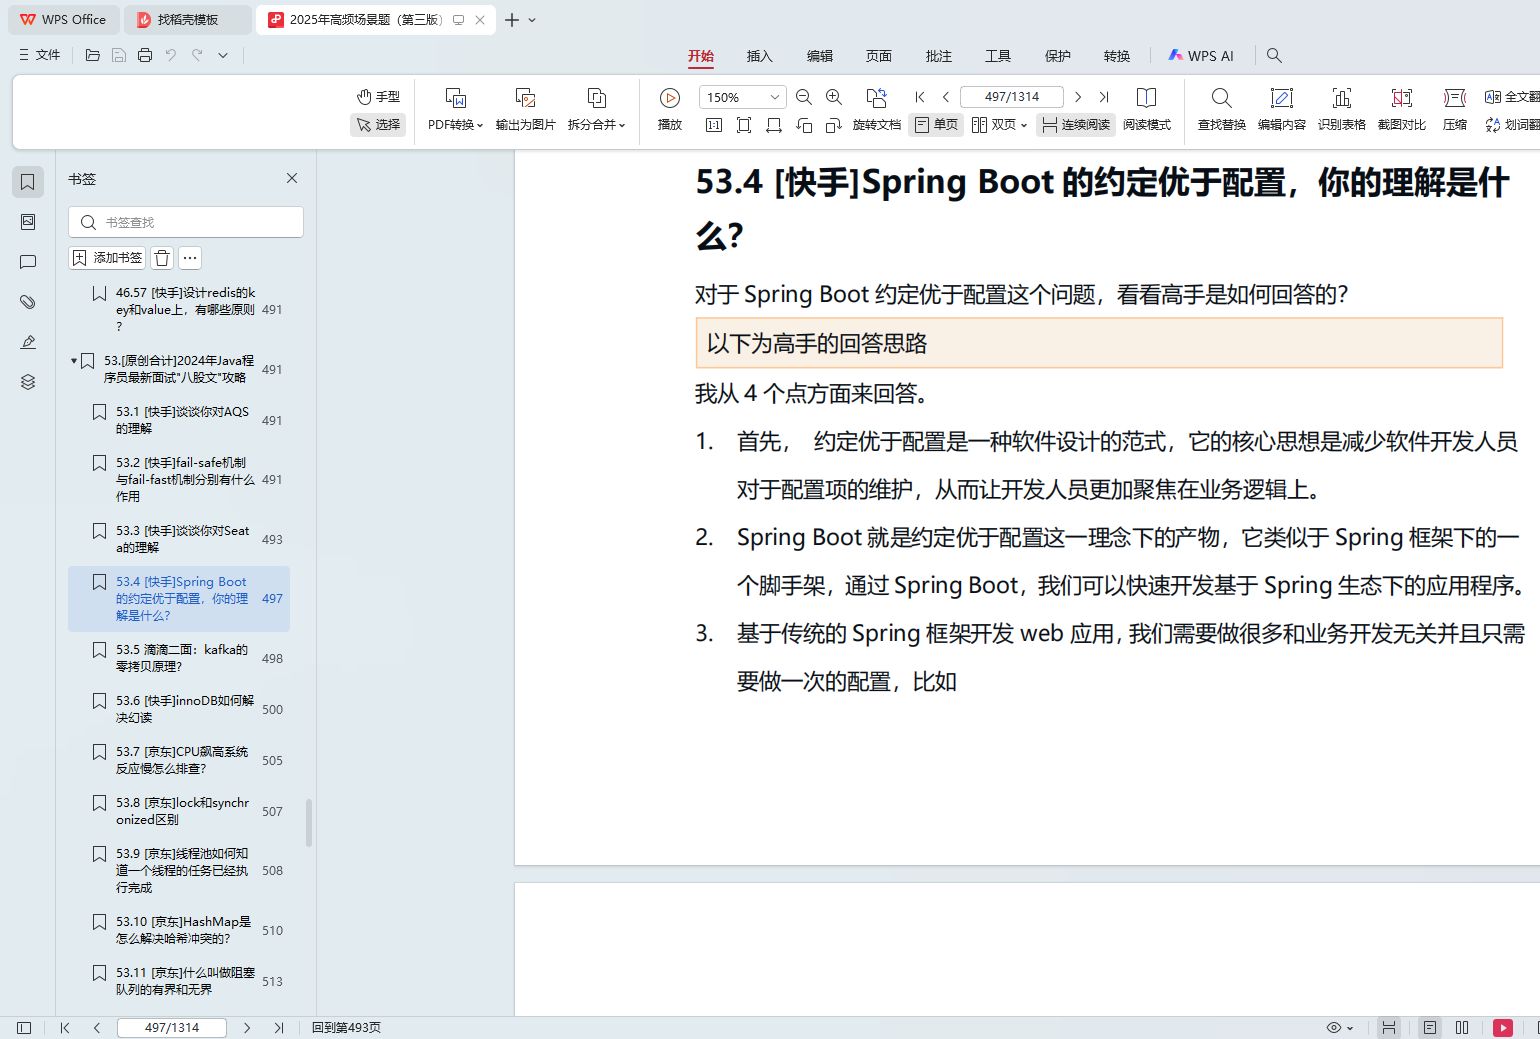Toggle 双页 double page view
The width and height of the screenshot is (1540, 1039).
point(999,125)
